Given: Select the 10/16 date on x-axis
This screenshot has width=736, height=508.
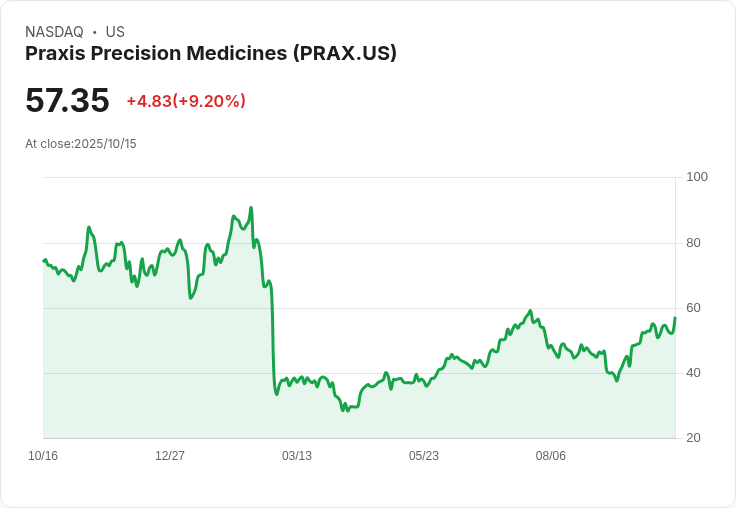Looking at the screenshot, I should coord(43,456).
